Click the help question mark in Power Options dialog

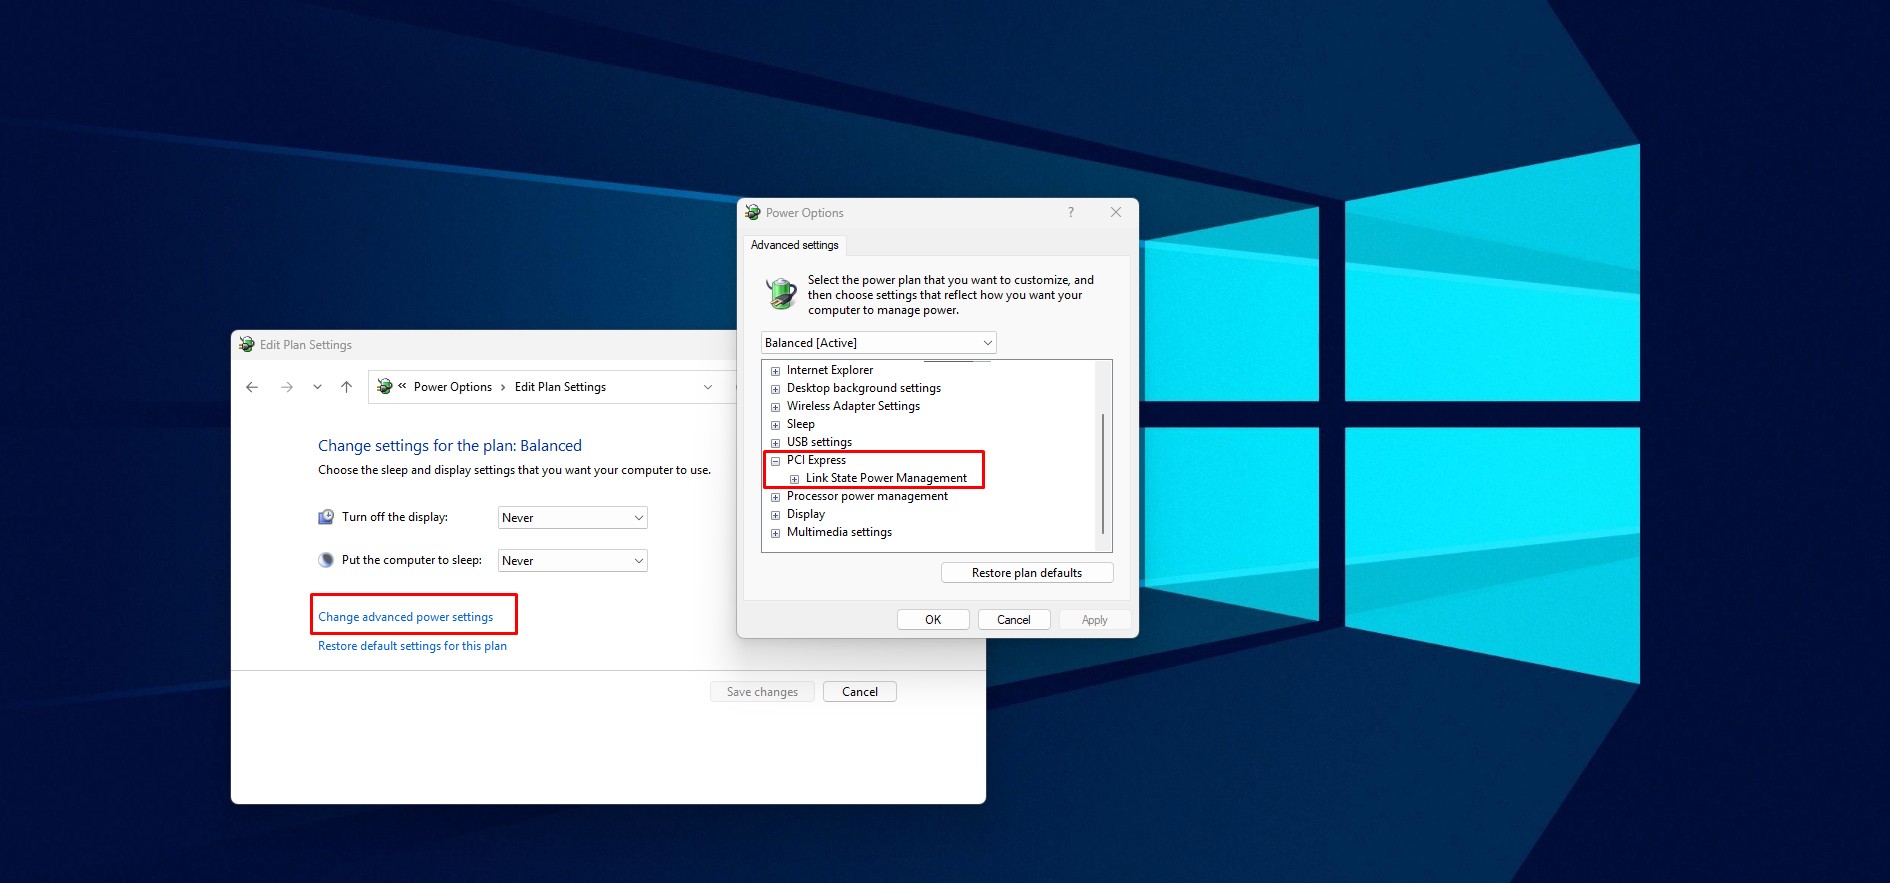pos(1071,212)
